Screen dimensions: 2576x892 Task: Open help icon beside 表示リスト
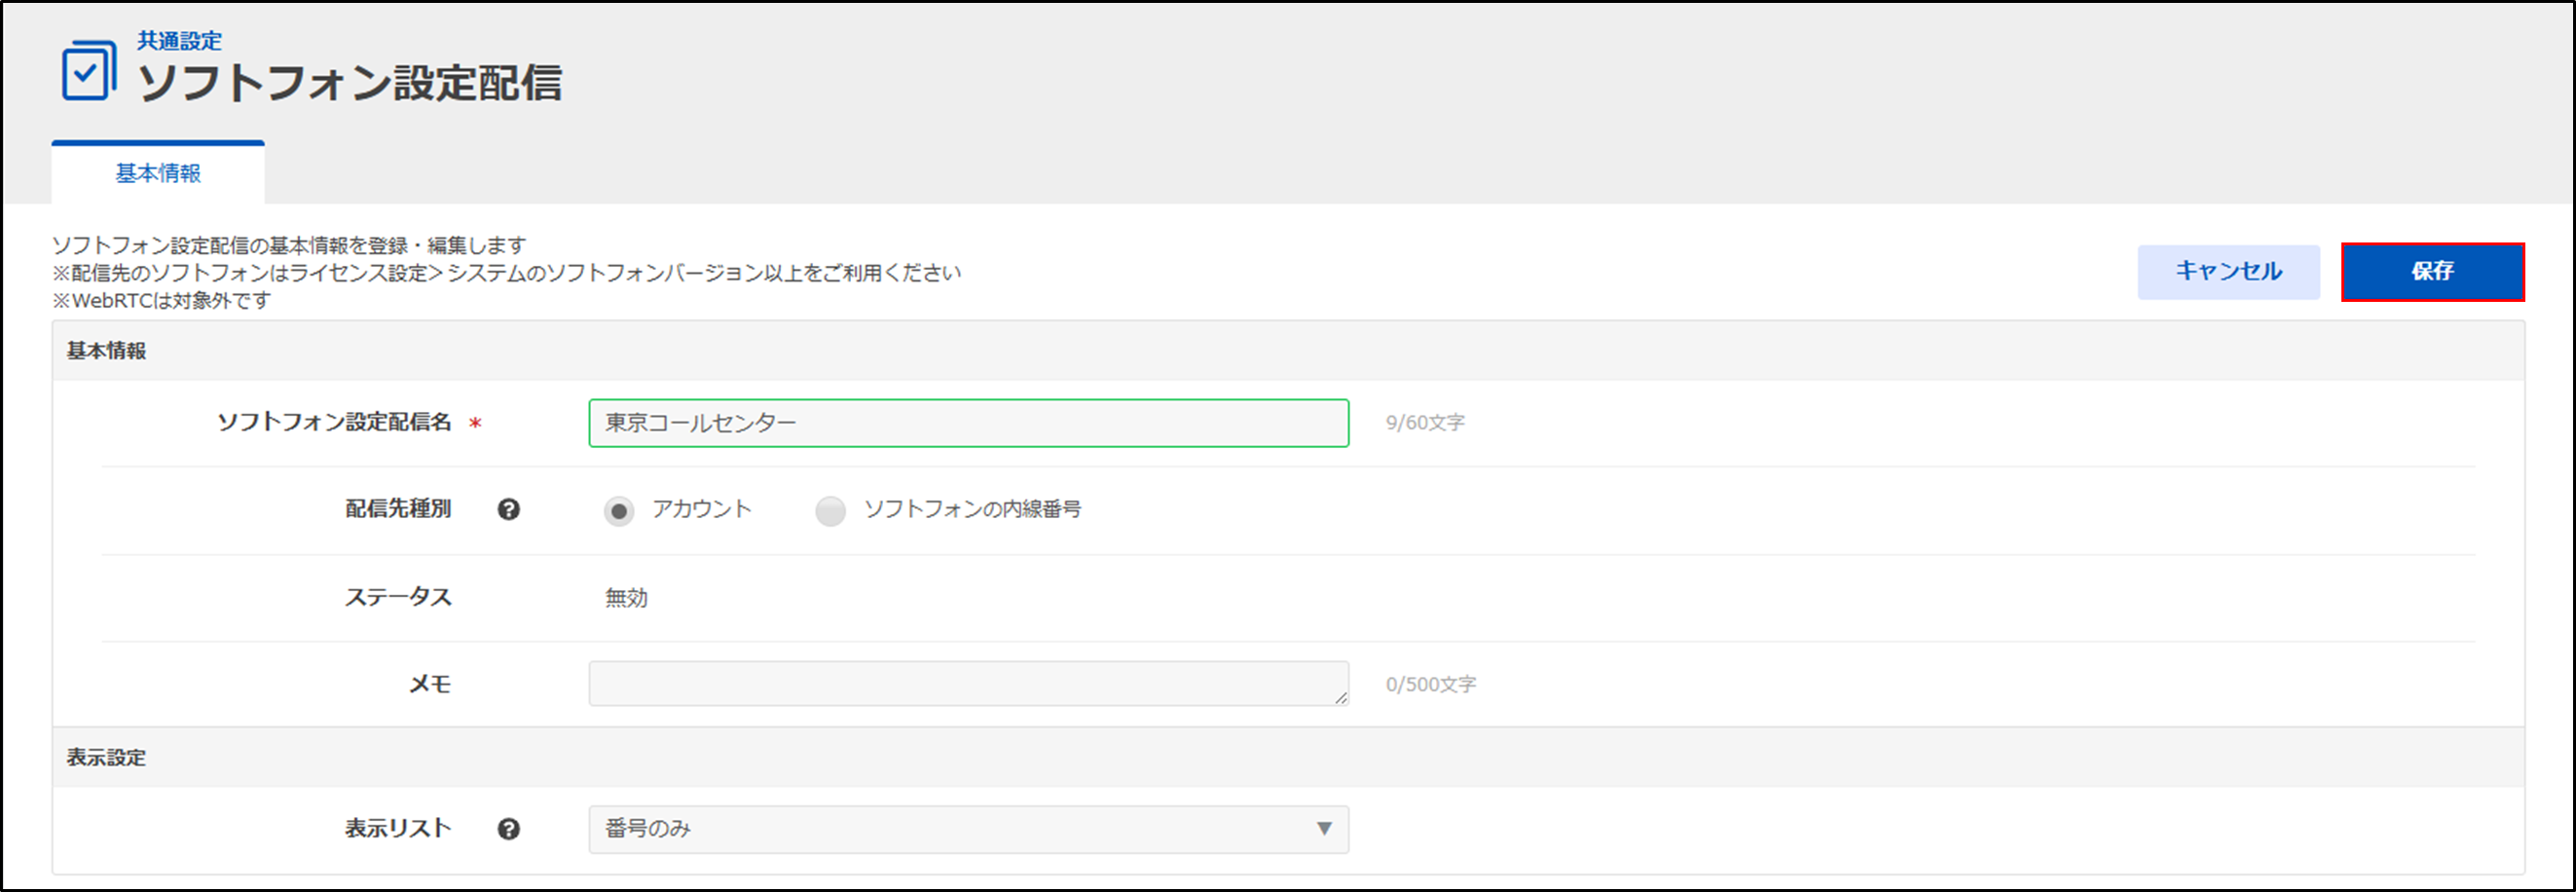click(508, 829)
